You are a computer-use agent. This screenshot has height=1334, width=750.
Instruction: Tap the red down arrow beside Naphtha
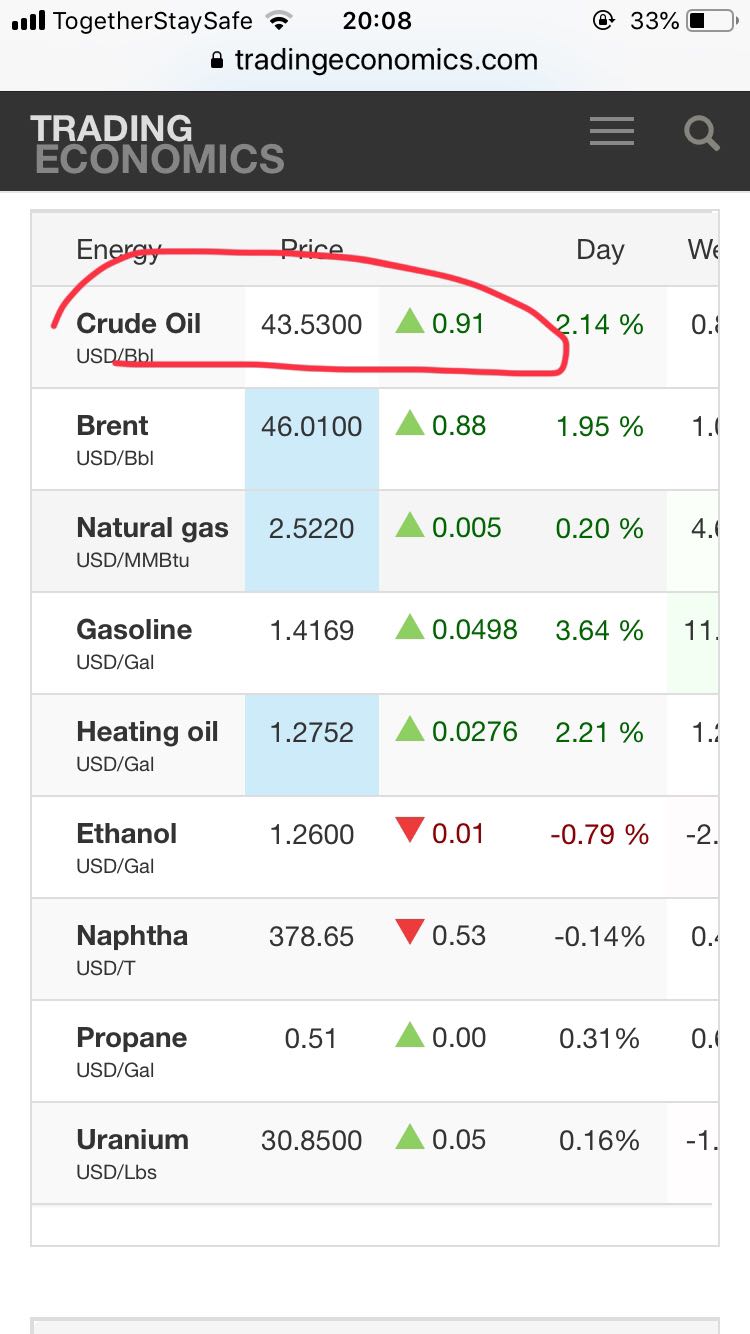(x=410, y=932)
